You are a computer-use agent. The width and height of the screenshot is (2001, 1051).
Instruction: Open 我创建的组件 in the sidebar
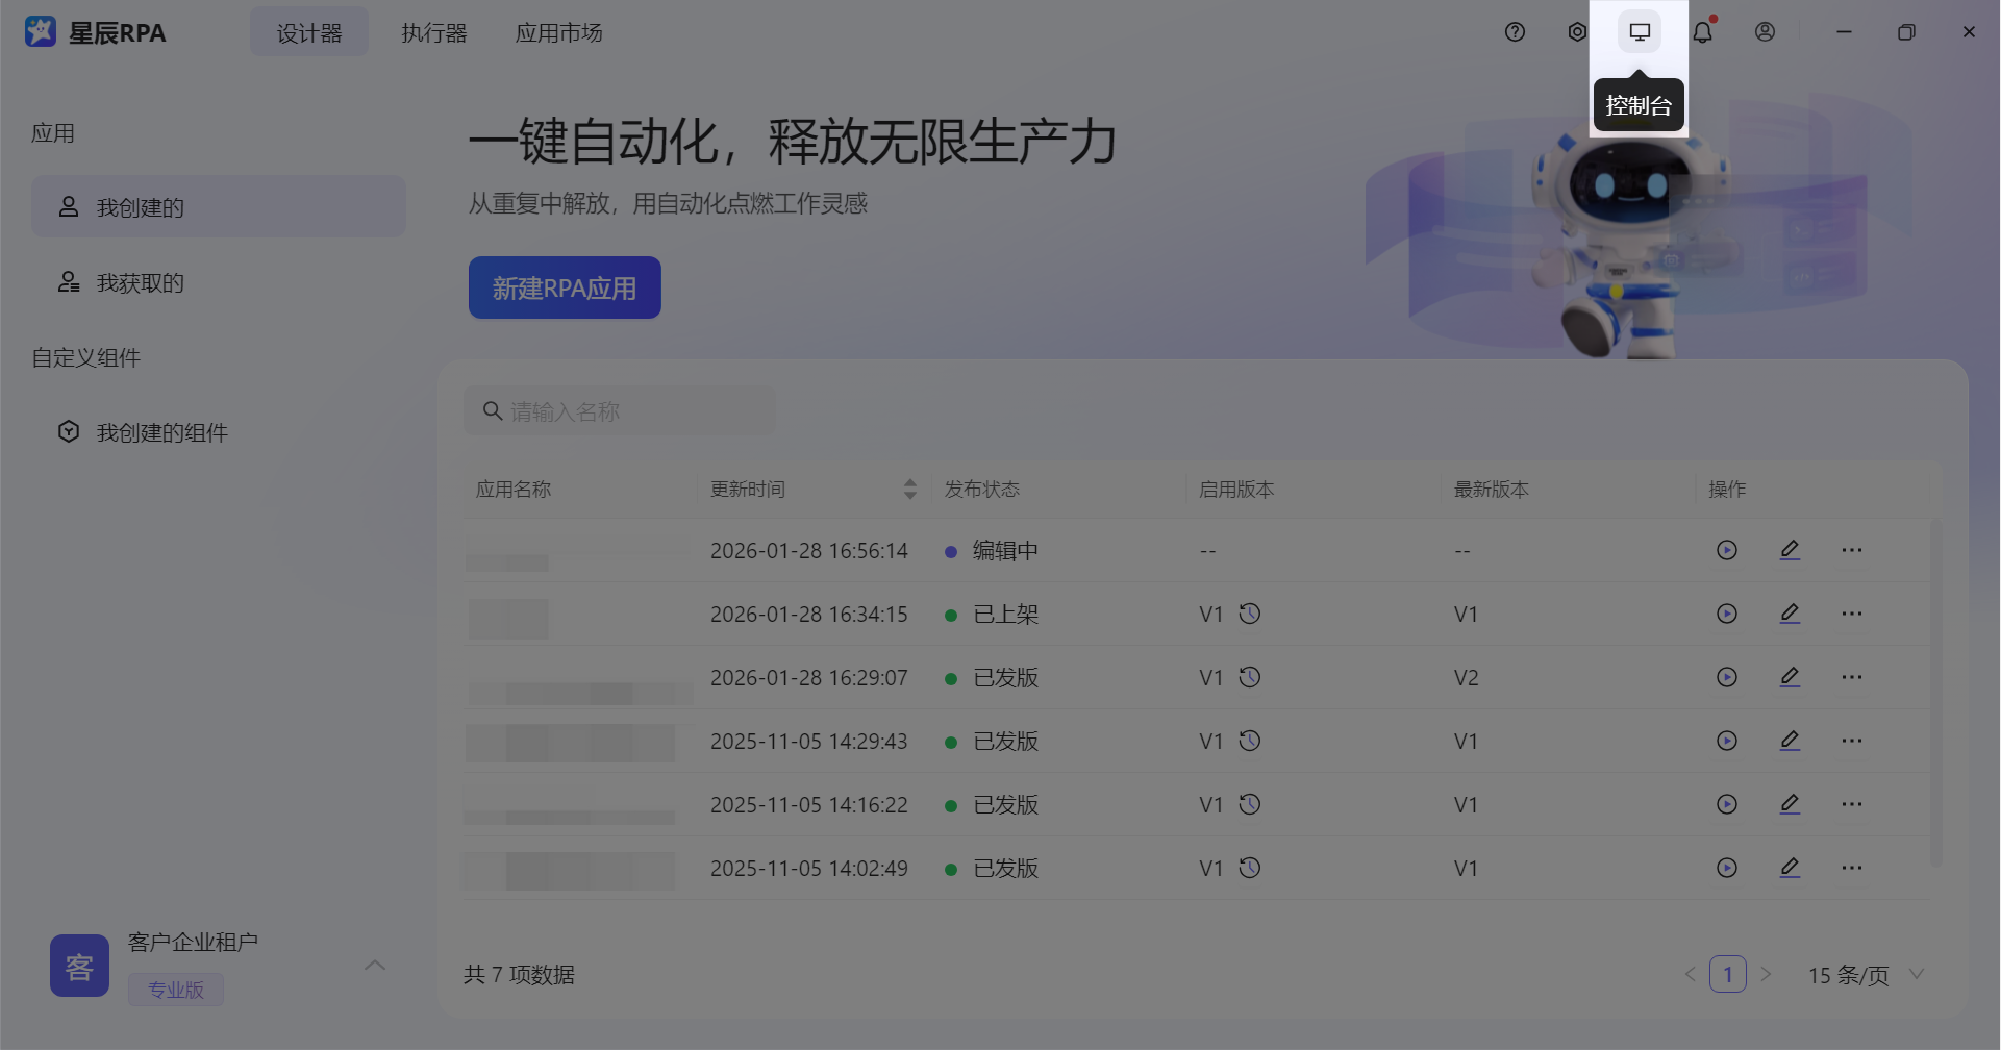(x=162, y=433)
